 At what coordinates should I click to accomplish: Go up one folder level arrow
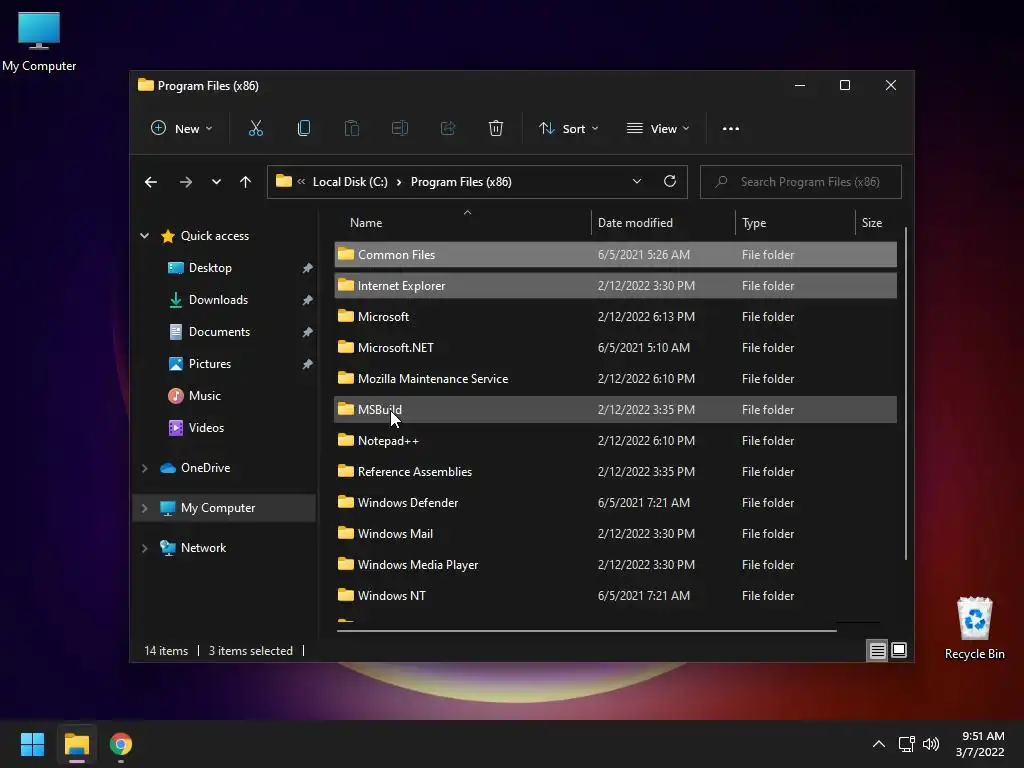pyautogui.click(x=246, y=182)
